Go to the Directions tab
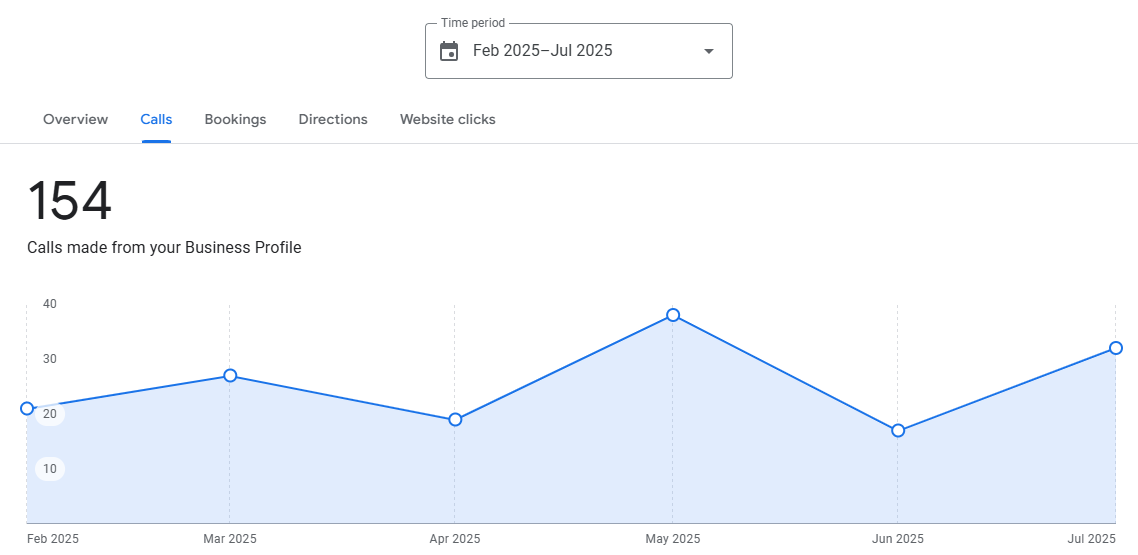1138x555 pixels. click(333, 120)
